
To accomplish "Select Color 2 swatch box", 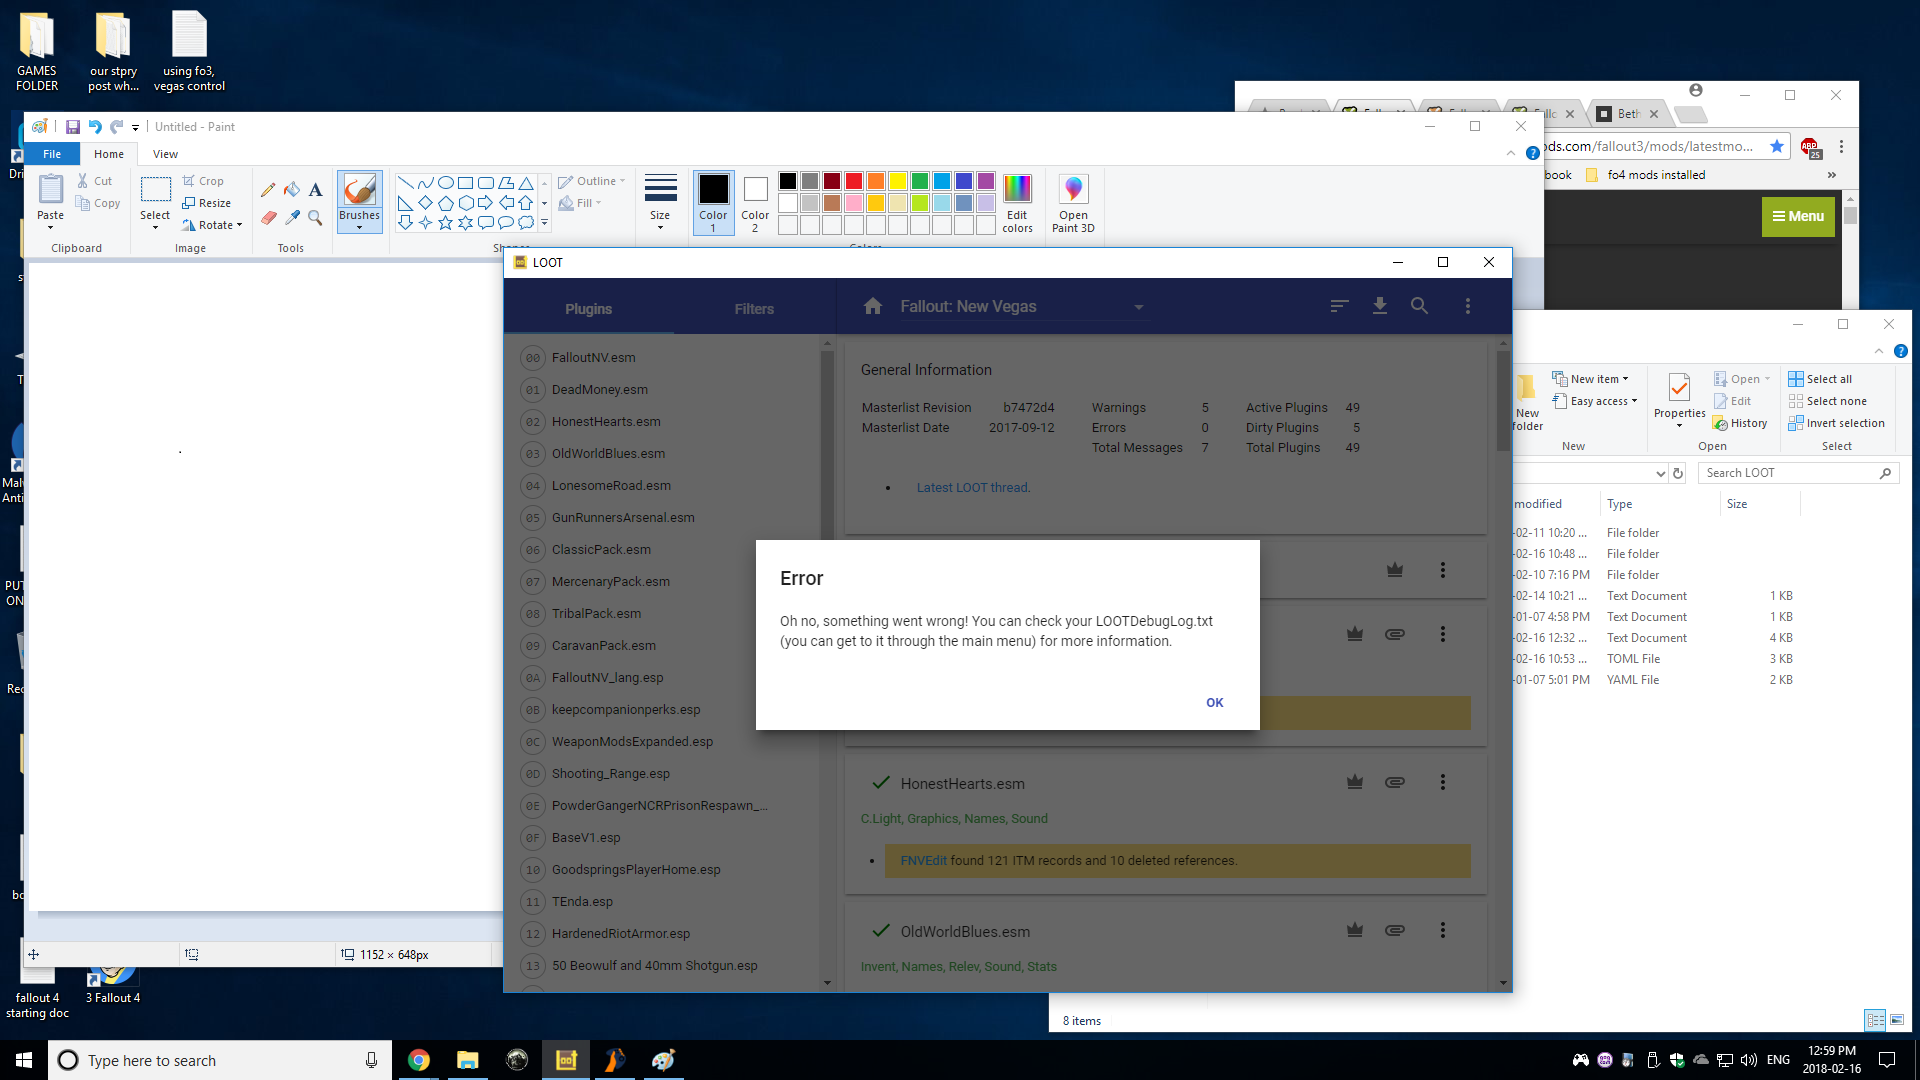I will pos(755,203).
